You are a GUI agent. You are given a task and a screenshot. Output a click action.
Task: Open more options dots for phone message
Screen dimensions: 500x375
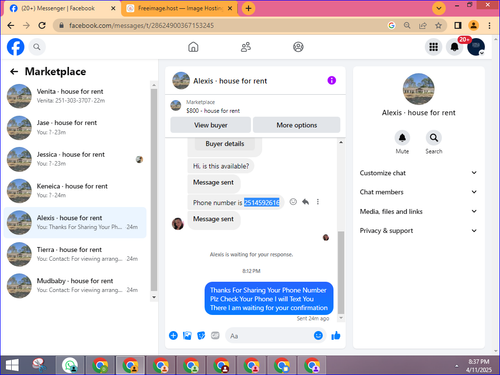coord(318,202)
